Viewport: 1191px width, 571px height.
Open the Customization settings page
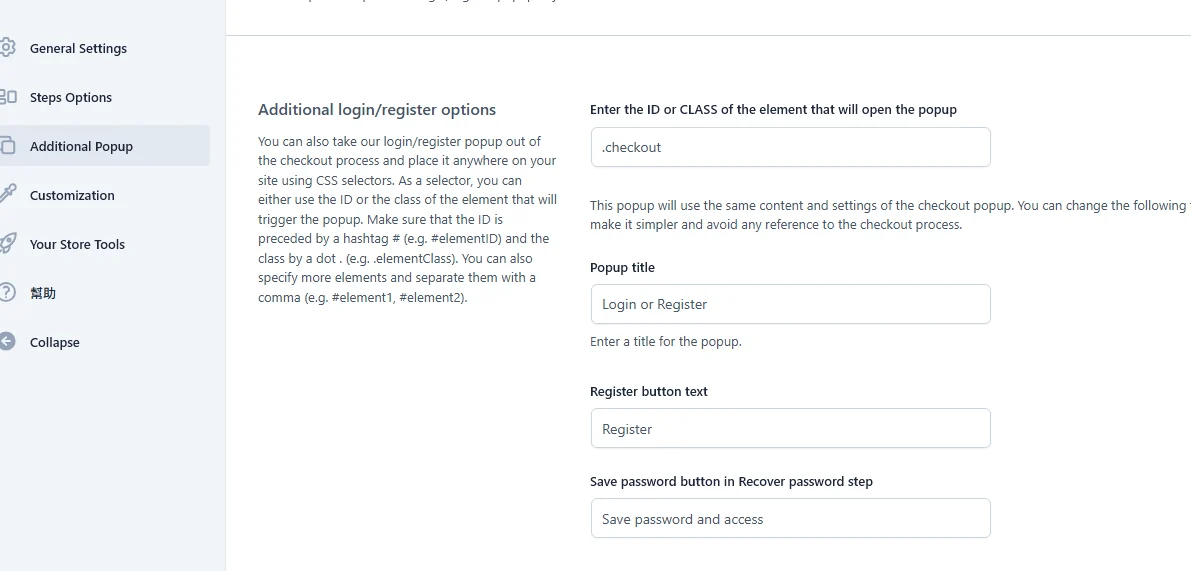click(72, 195)
